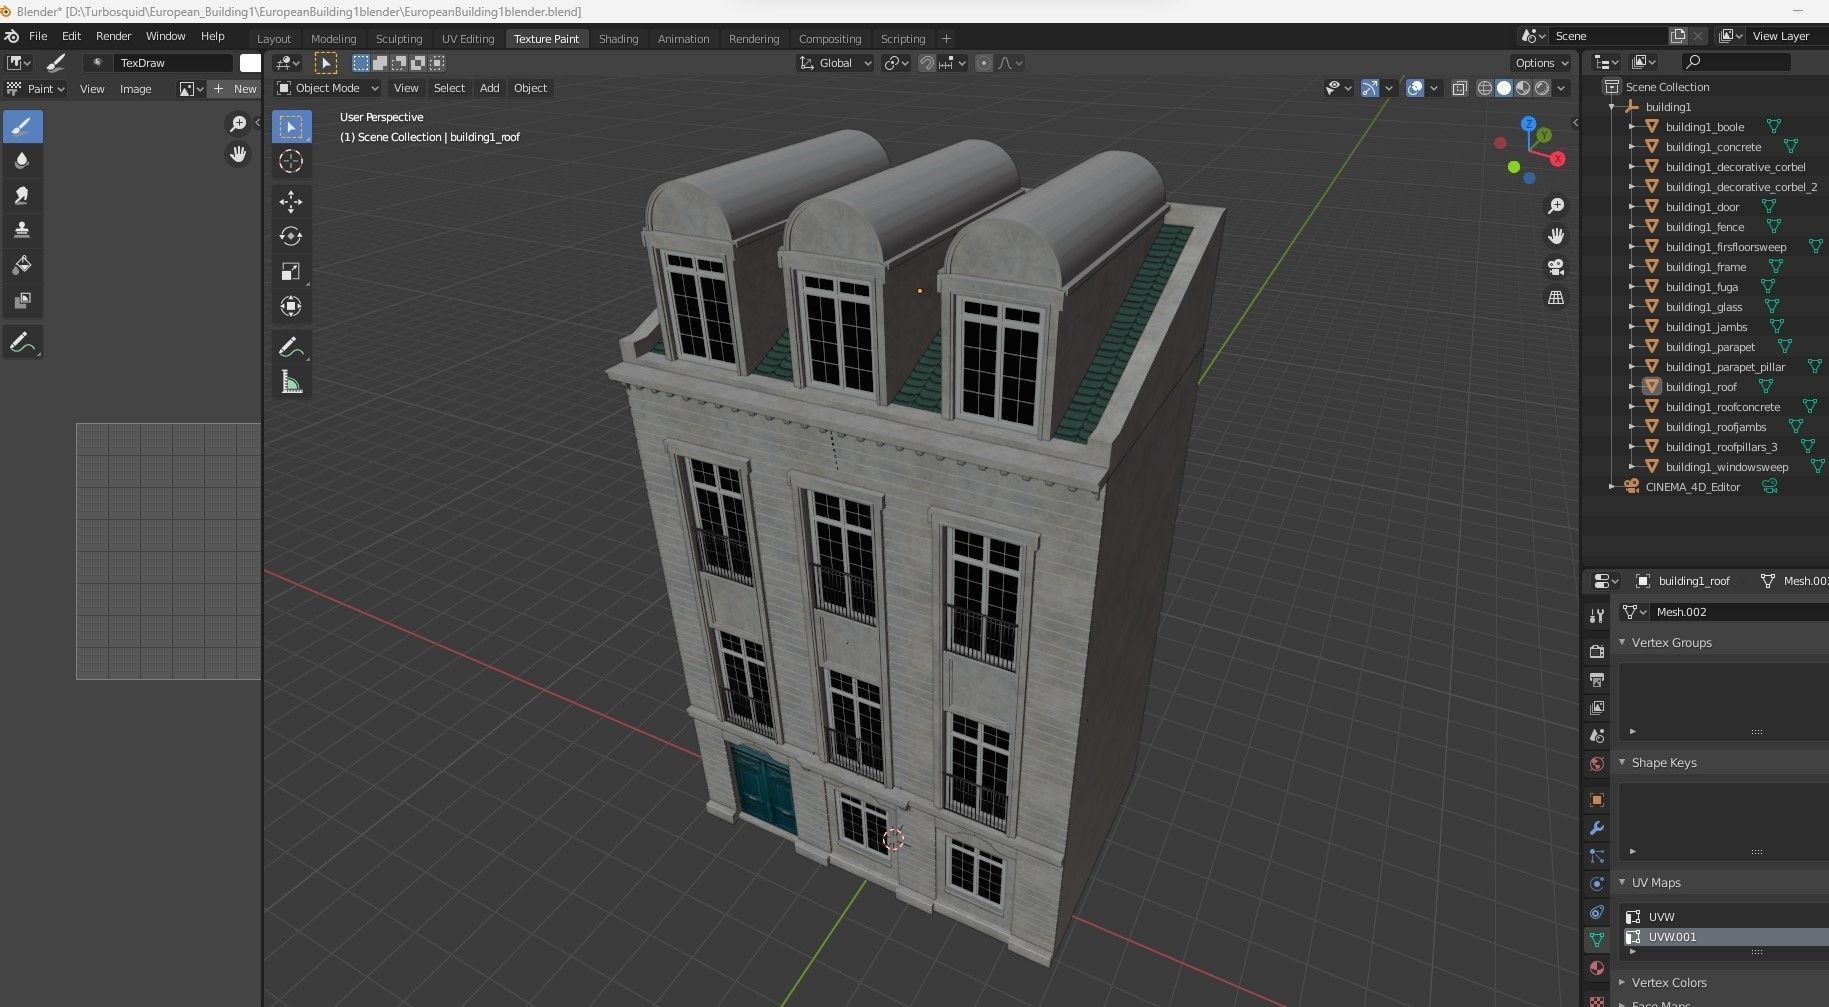This screenshot has height=1007, width=1829.
Task: Switch to solid shading mode
Action: [1504, 88]
